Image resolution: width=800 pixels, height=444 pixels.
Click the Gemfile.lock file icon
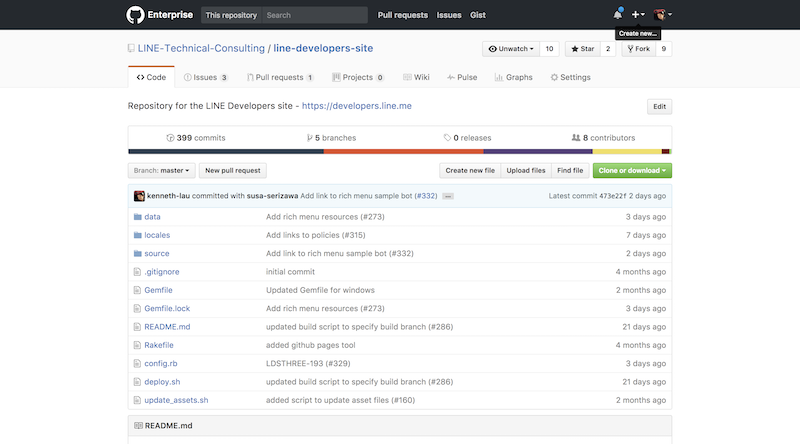tap(137, 309)
